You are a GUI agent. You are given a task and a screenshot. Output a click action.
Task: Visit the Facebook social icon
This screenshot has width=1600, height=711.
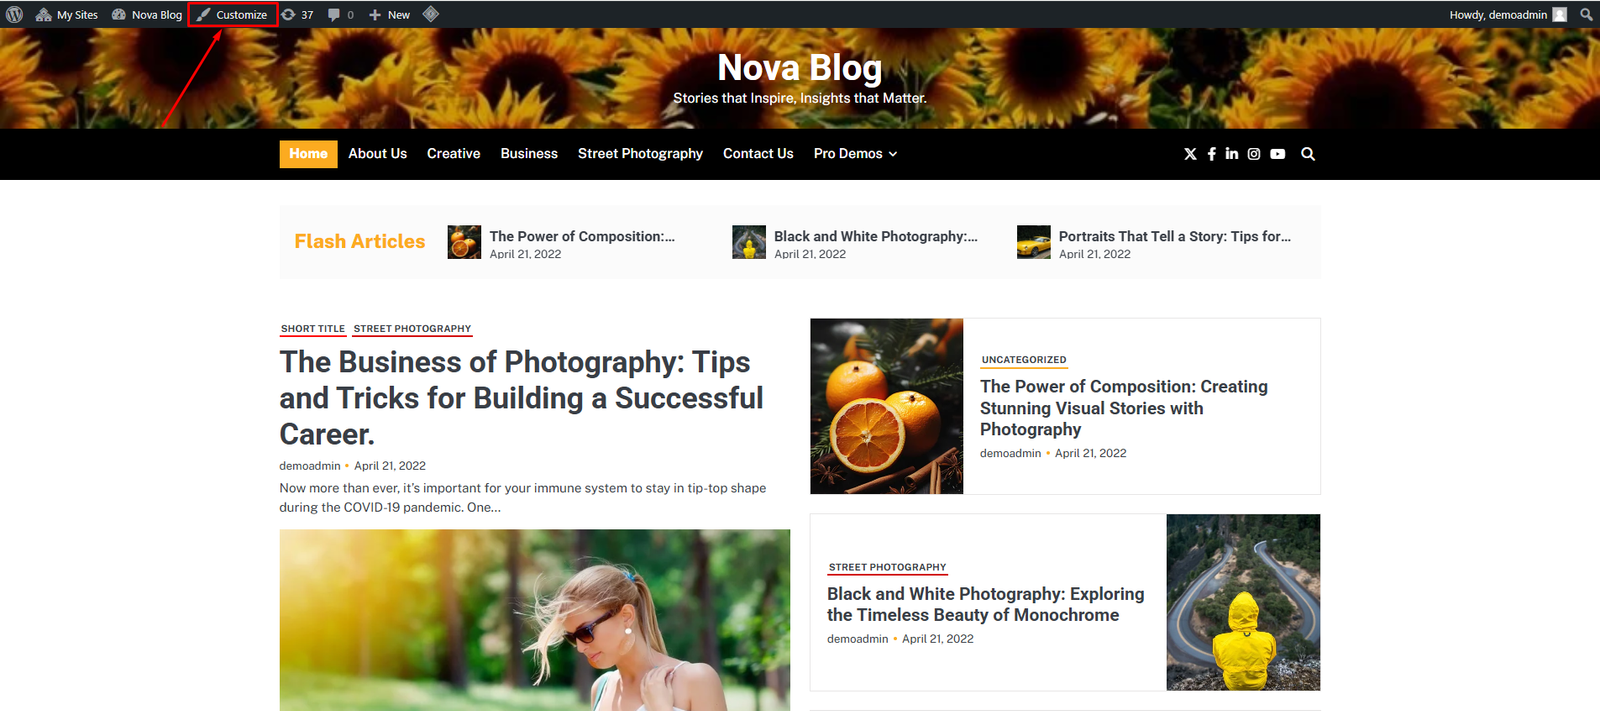(x=1211, y=154)
